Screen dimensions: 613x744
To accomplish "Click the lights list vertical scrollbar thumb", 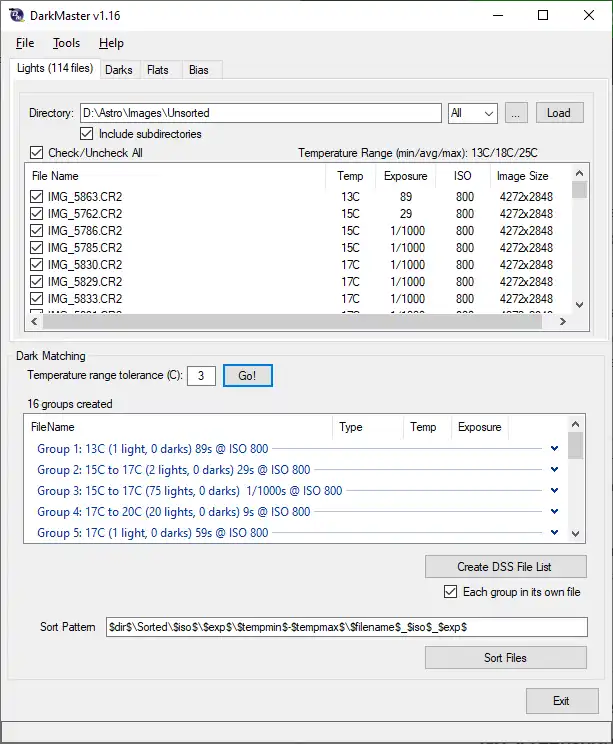I will pos(579,189).
